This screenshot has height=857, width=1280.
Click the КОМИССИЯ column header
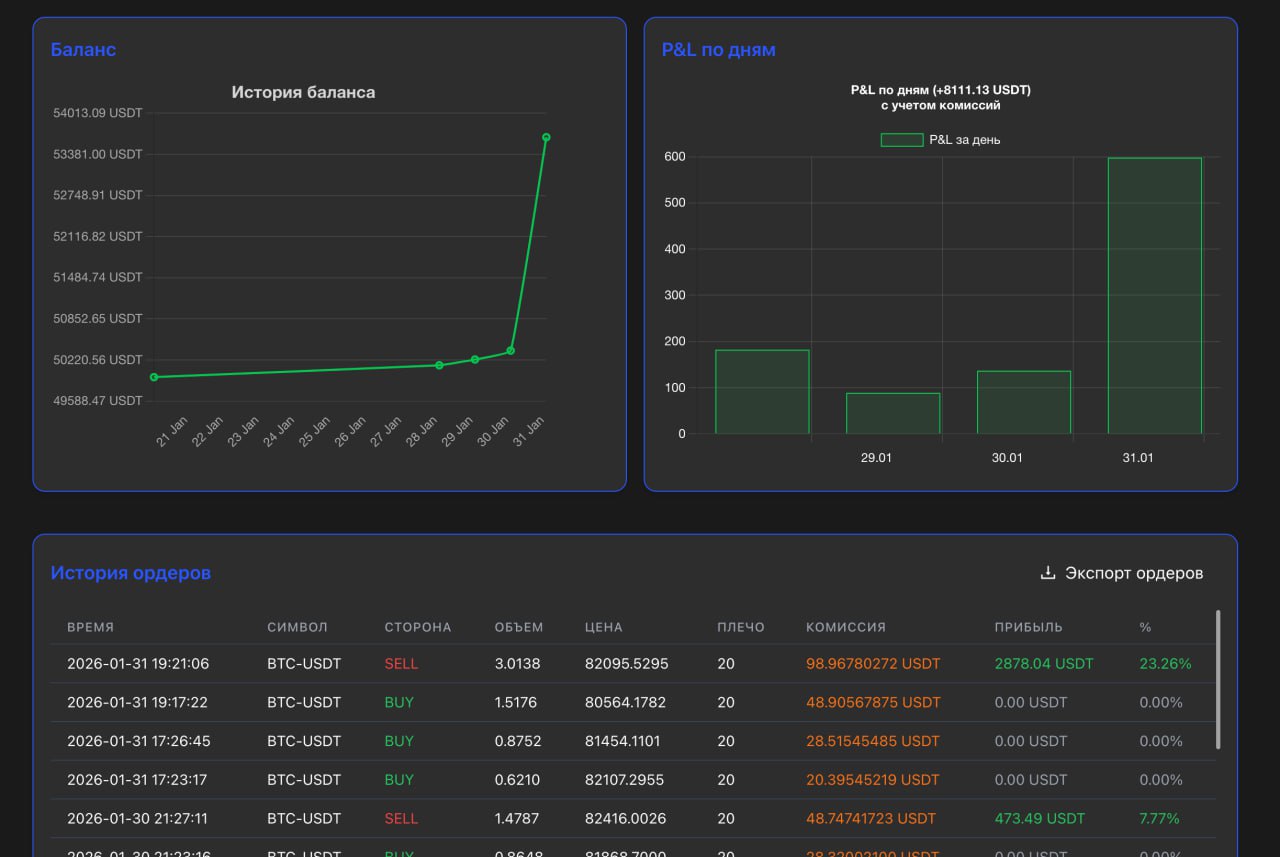coord(846,627)
